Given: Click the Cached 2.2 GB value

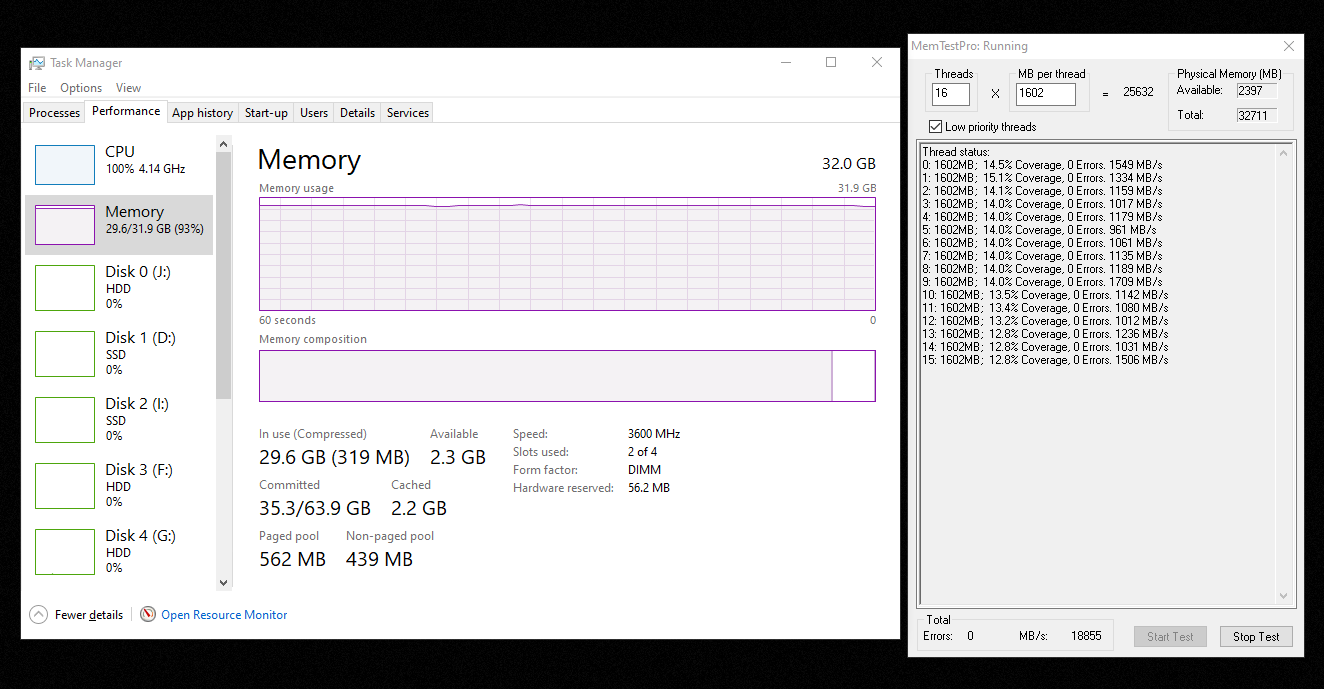Looking at the screenshot, I should coord(419,508).
